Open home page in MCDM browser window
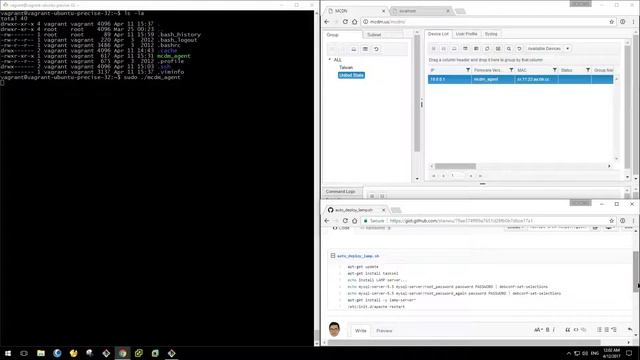This screenshot has height=360, width=640. coord(354,22)
